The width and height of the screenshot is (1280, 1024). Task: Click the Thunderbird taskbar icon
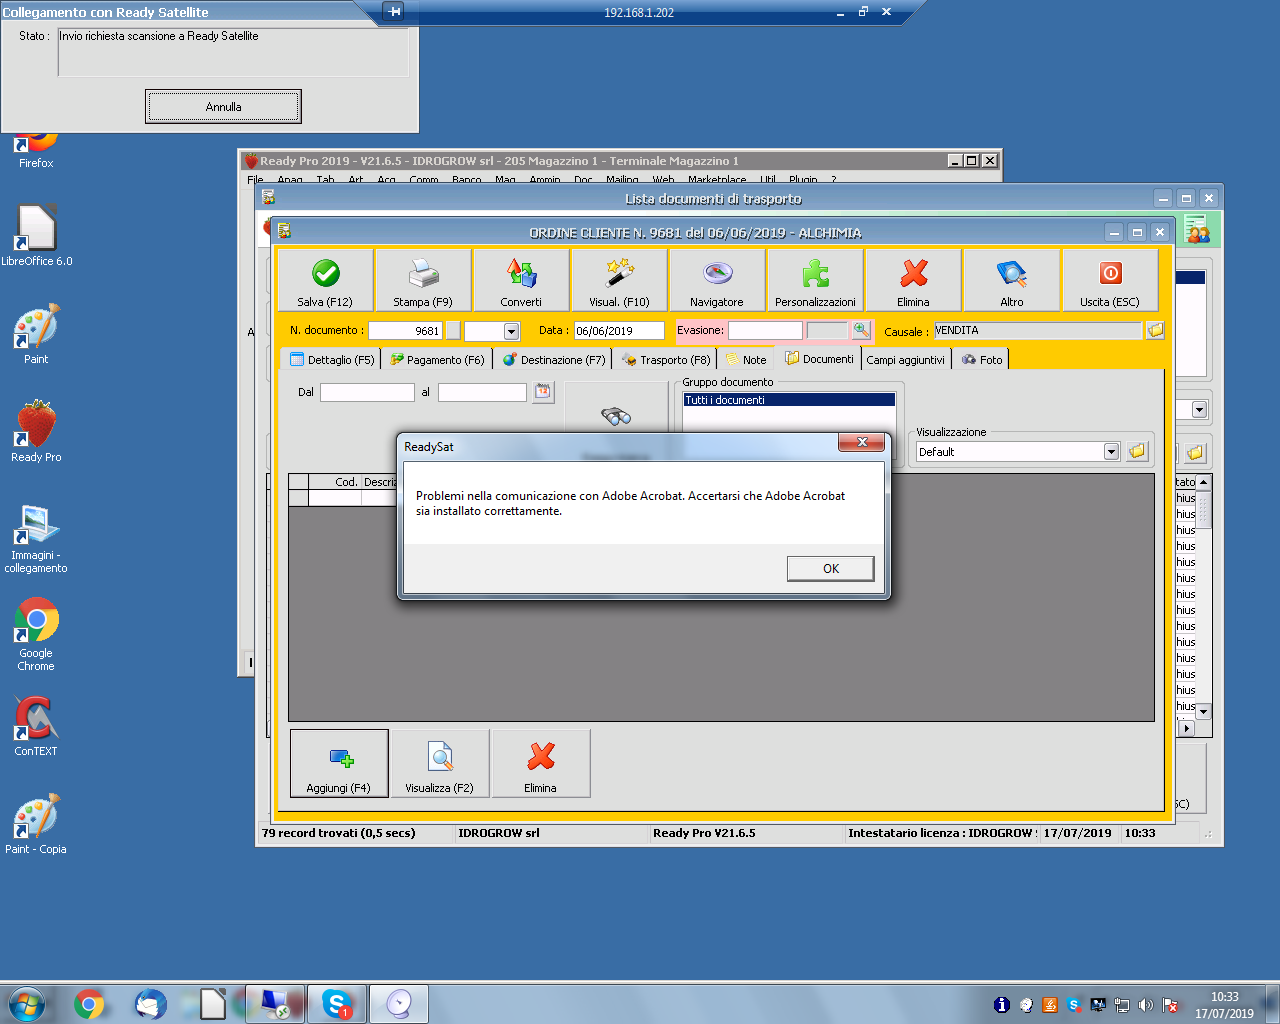click(151, 1004)
